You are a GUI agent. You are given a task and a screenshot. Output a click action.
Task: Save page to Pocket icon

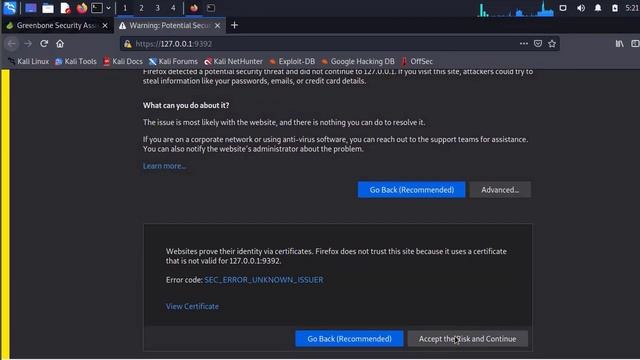[538, 44]
